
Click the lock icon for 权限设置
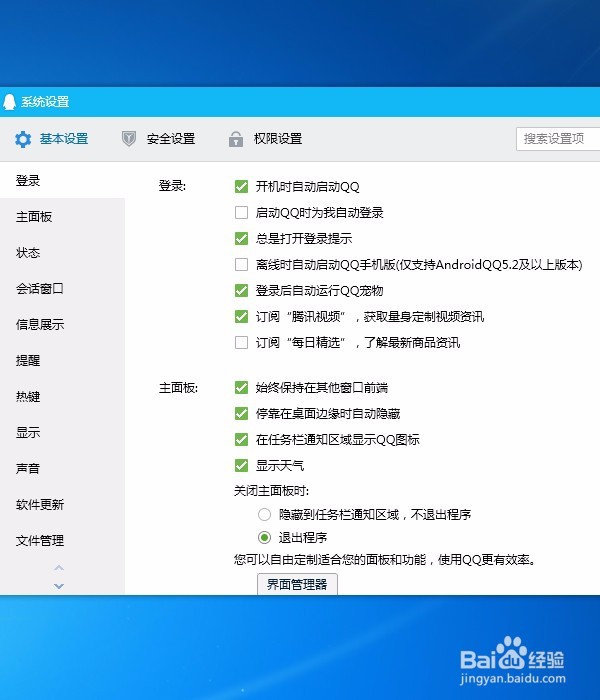[x=236, y=139]
